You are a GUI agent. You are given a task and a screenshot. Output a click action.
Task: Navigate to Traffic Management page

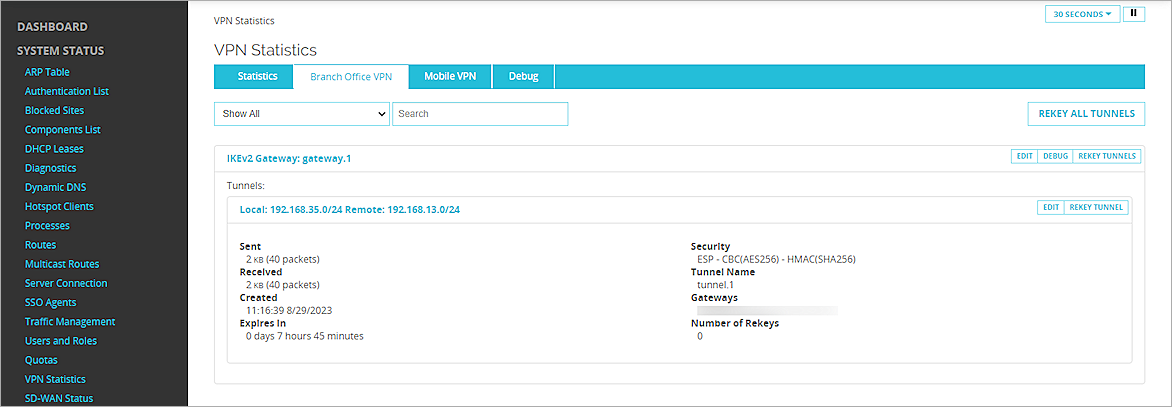(x=70, y=322)
